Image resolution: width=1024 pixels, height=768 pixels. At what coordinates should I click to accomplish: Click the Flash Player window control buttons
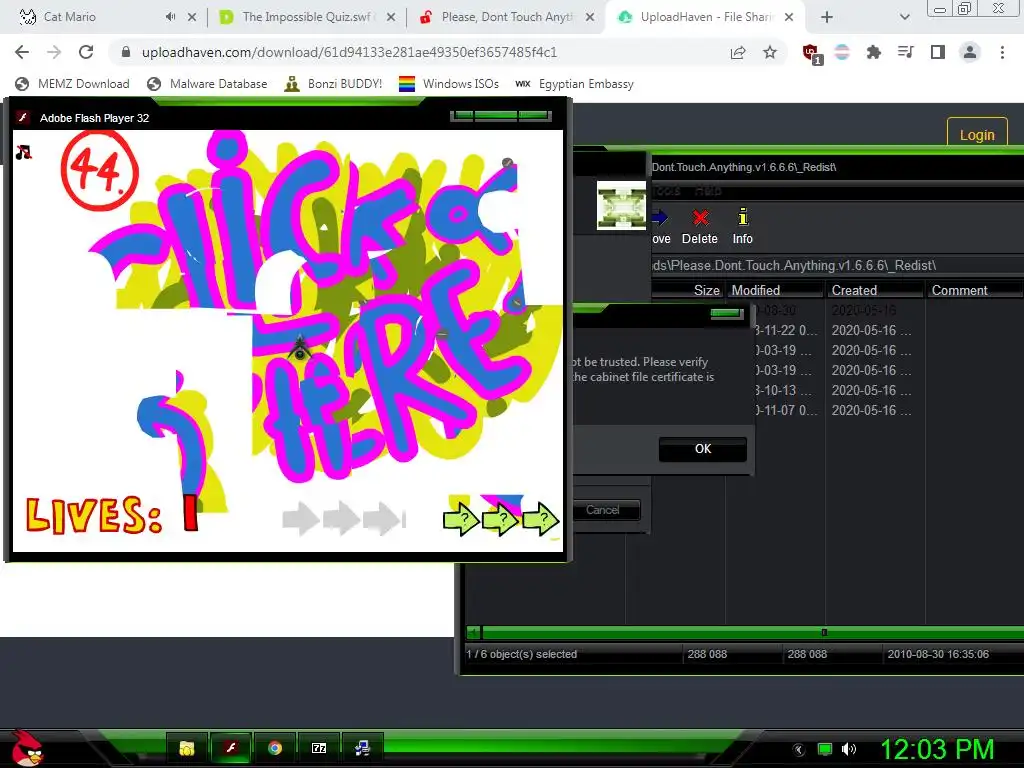click(x=501, y=116)
